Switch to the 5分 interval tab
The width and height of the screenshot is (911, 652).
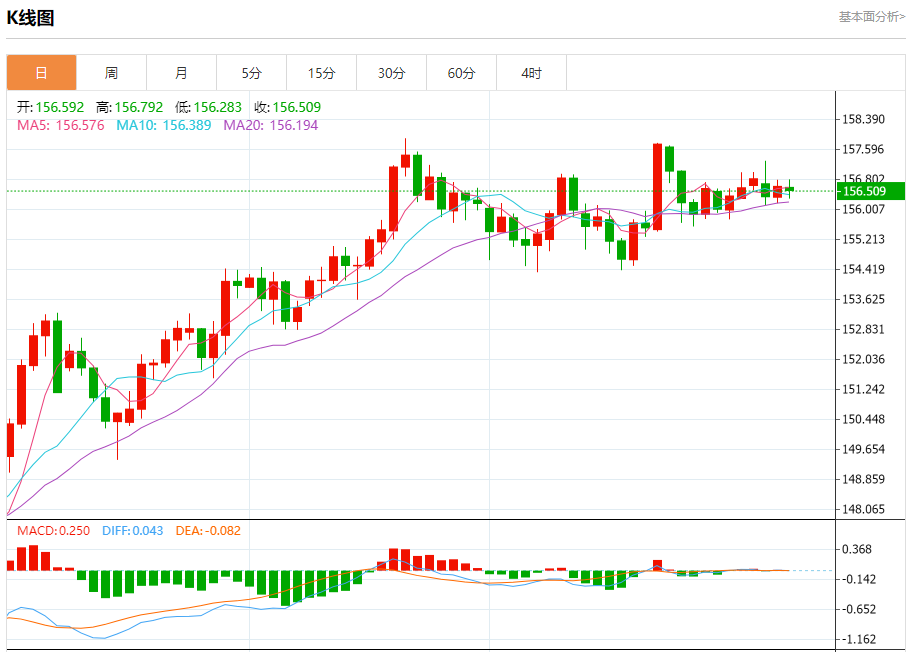pos(251,73)
